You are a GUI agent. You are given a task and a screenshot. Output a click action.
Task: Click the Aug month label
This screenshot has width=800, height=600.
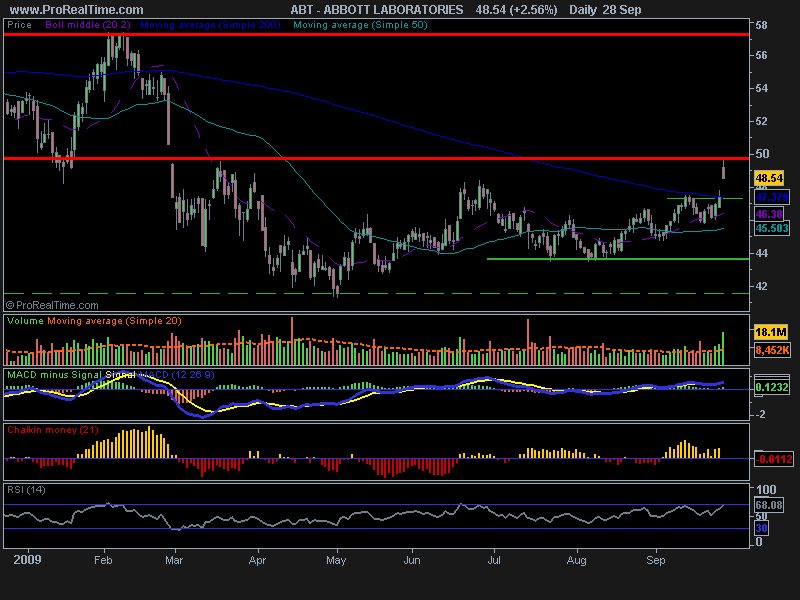577,560
